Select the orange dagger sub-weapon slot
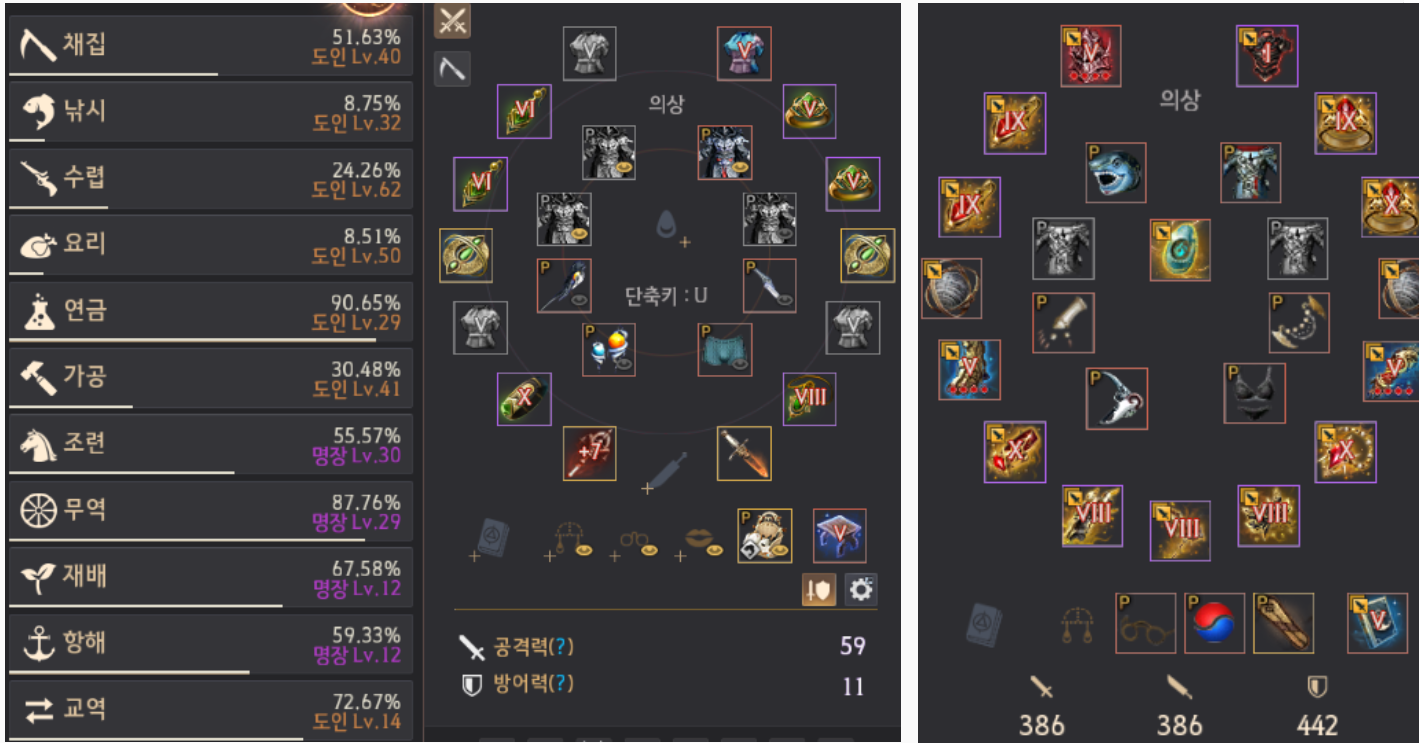 [x=744, y=454]
